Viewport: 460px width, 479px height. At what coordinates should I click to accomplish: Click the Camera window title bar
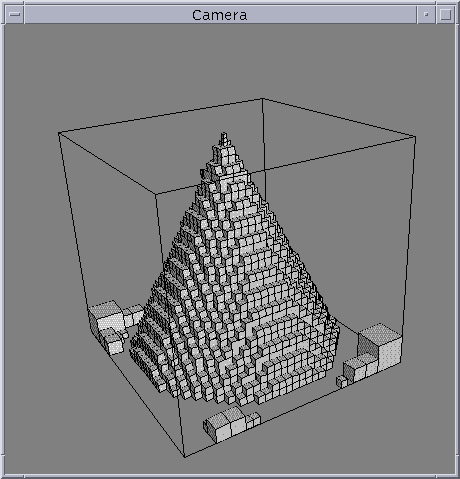[x=220, y=15]
